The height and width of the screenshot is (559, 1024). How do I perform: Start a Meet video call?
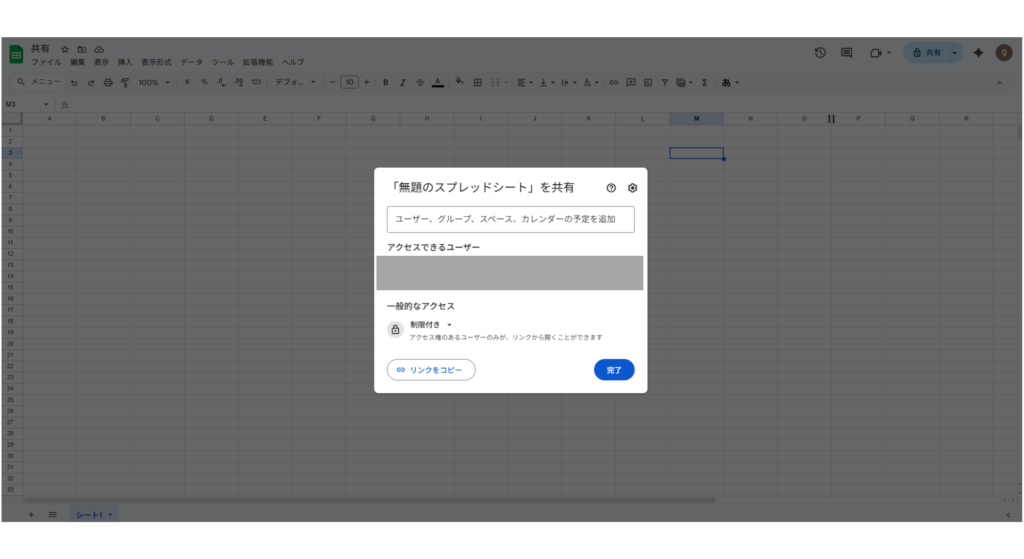(x=876, y=53)
